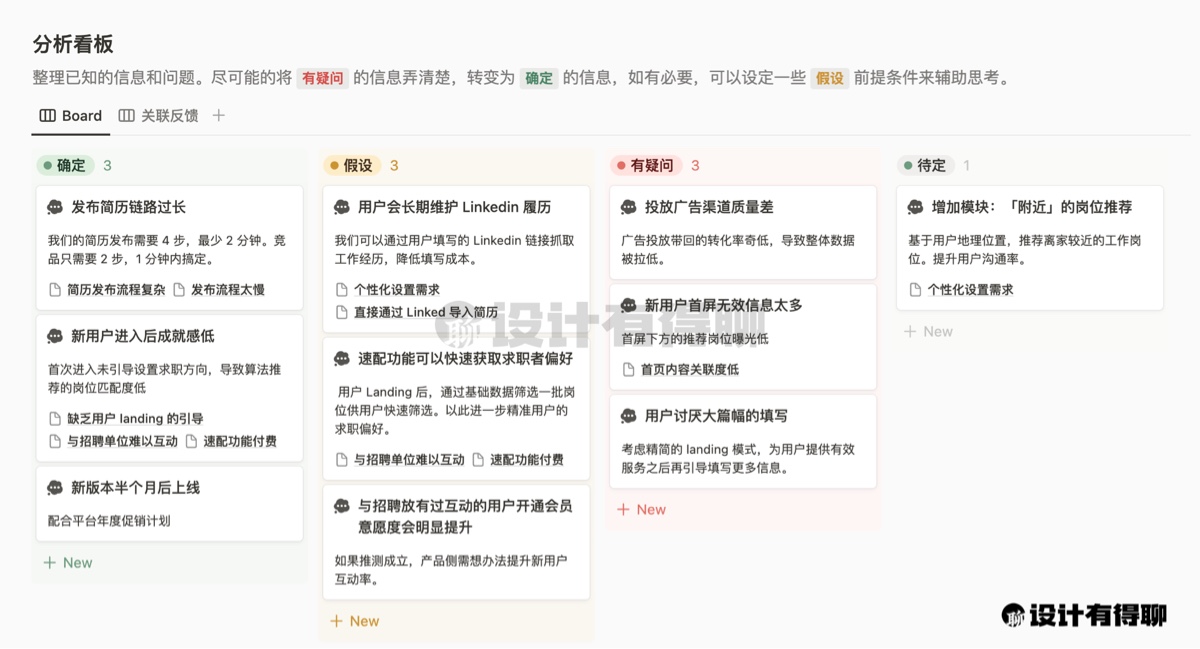
Task: Add a new card under 有疑问 column
Action: pos(641,510)
